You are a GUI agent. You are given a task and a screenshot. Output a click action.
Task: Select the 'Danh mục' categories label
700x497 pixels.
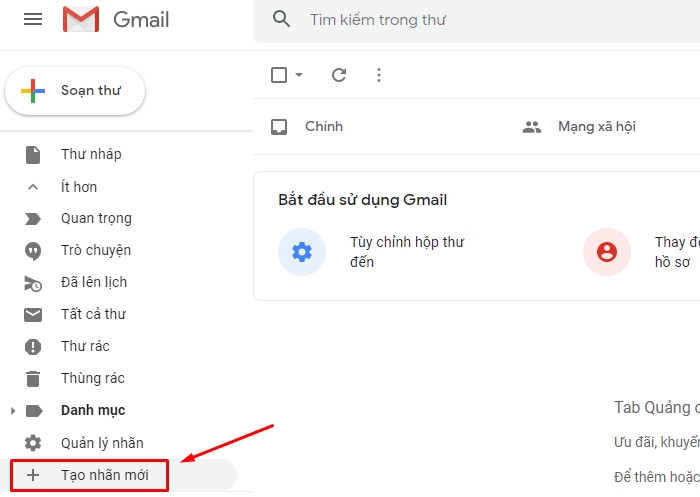93,410
